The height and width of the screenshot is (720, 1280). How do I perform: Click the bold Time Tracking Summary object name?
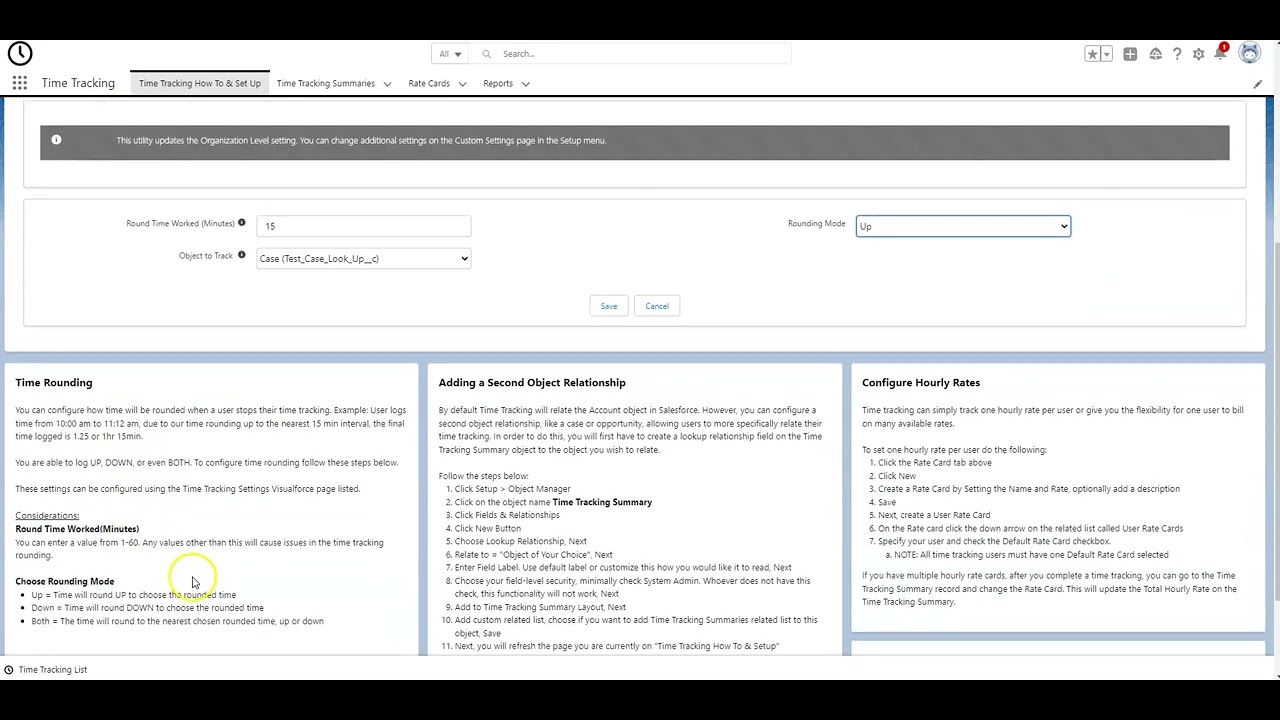pos(602,502)
